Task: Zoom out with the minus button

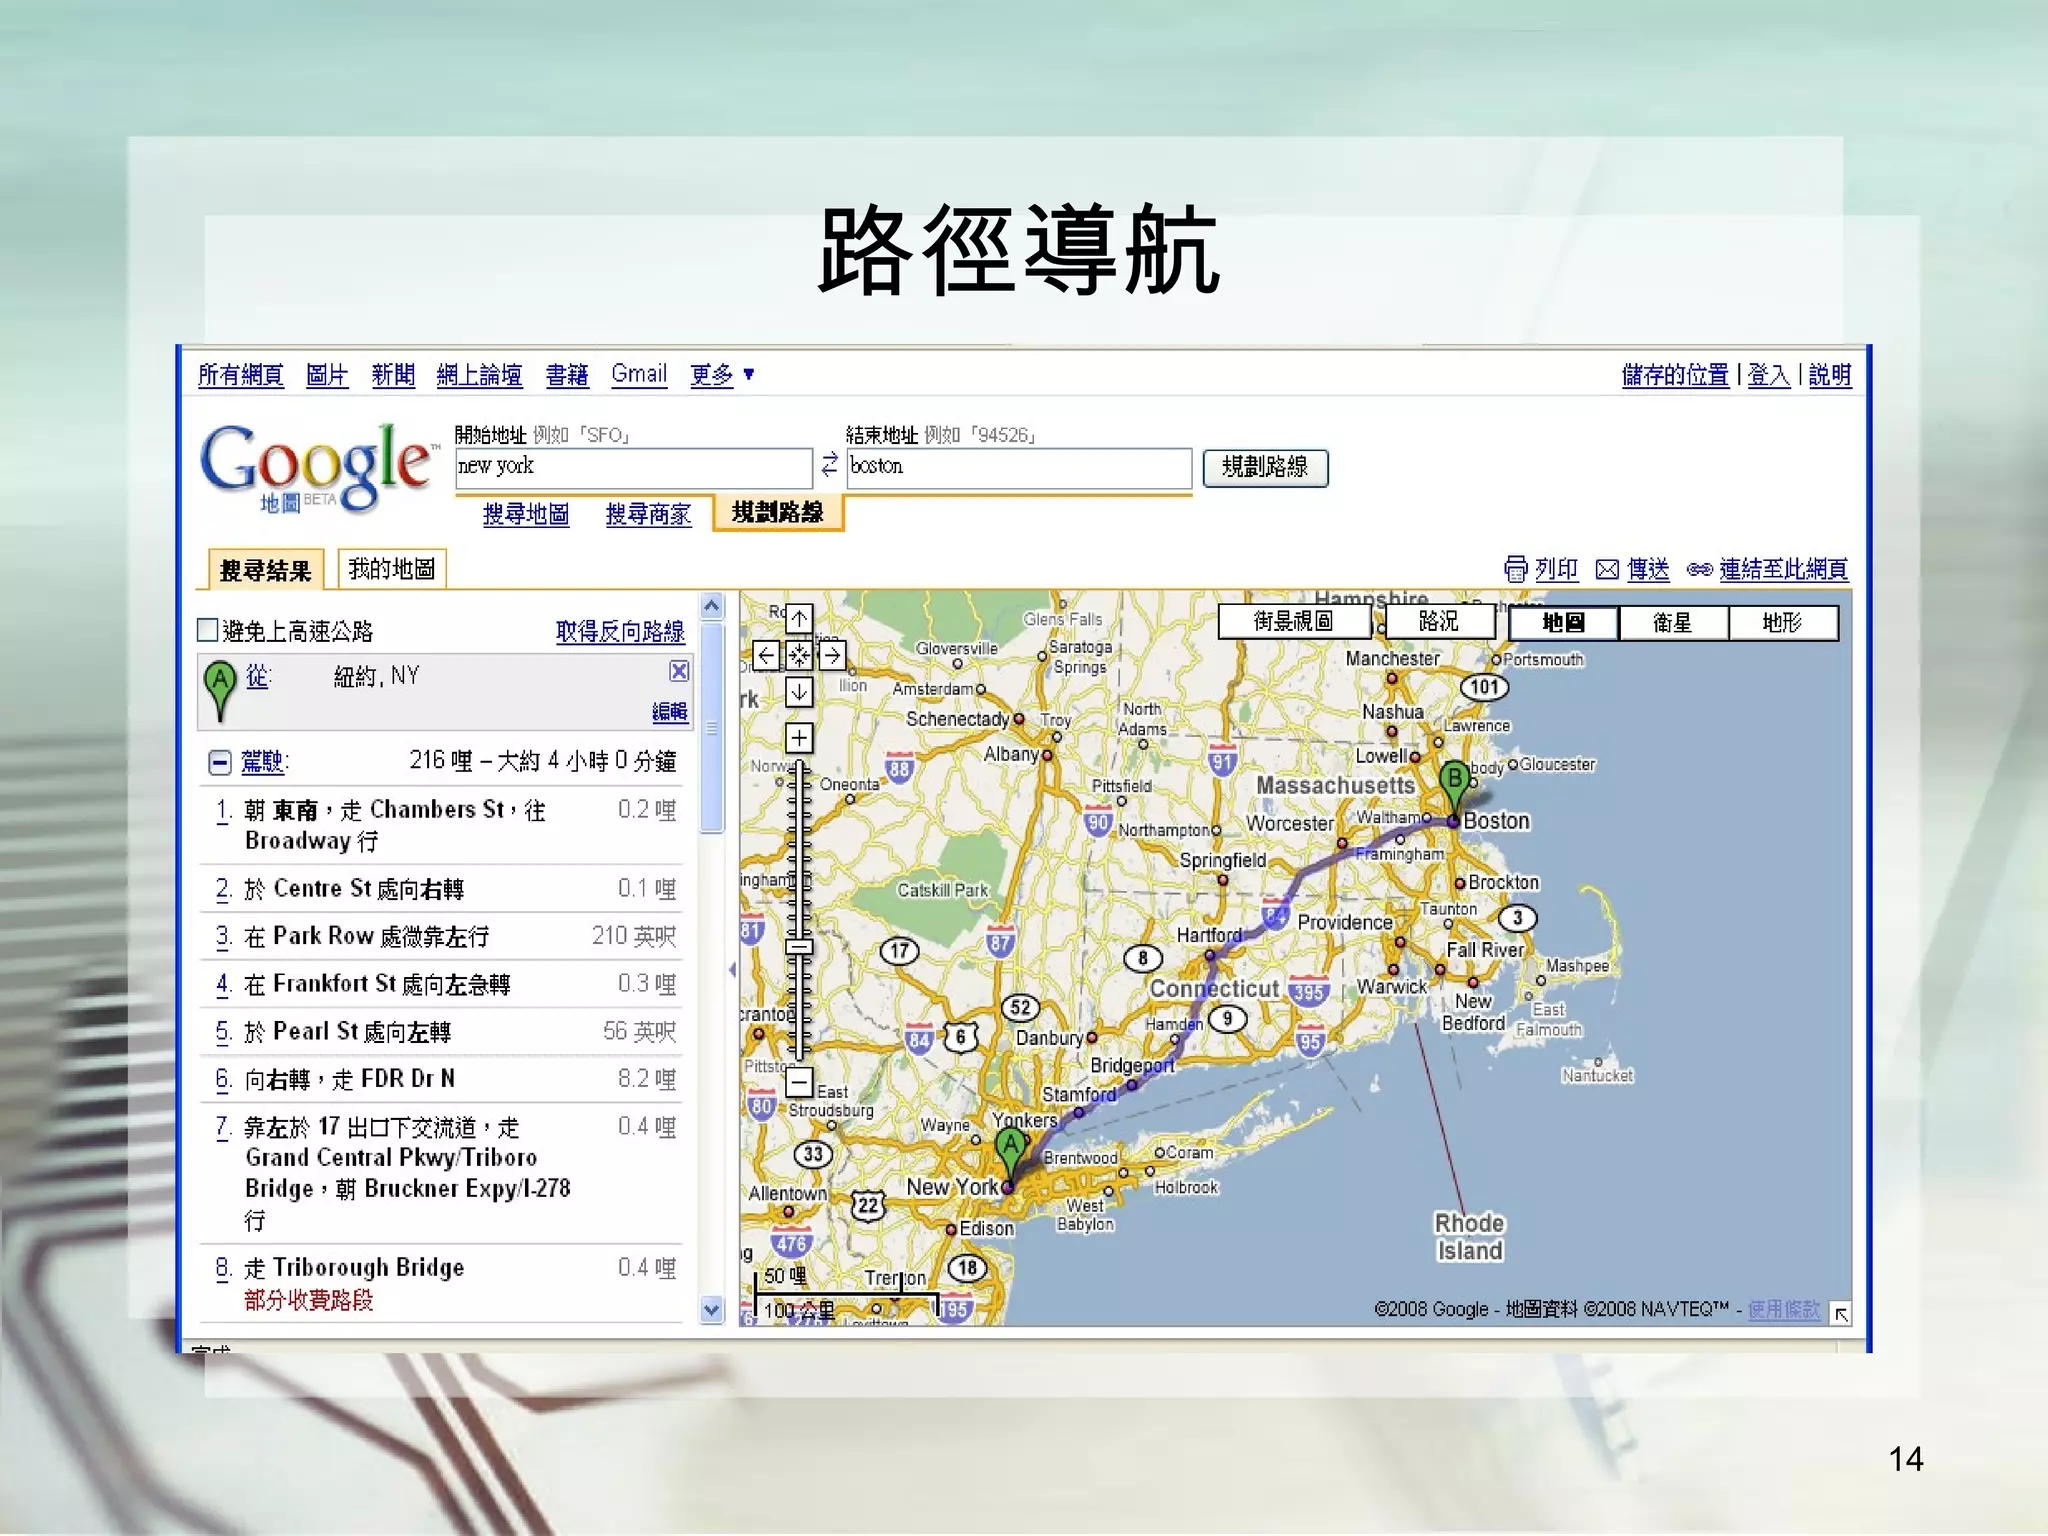Action: pos(798,1081)
